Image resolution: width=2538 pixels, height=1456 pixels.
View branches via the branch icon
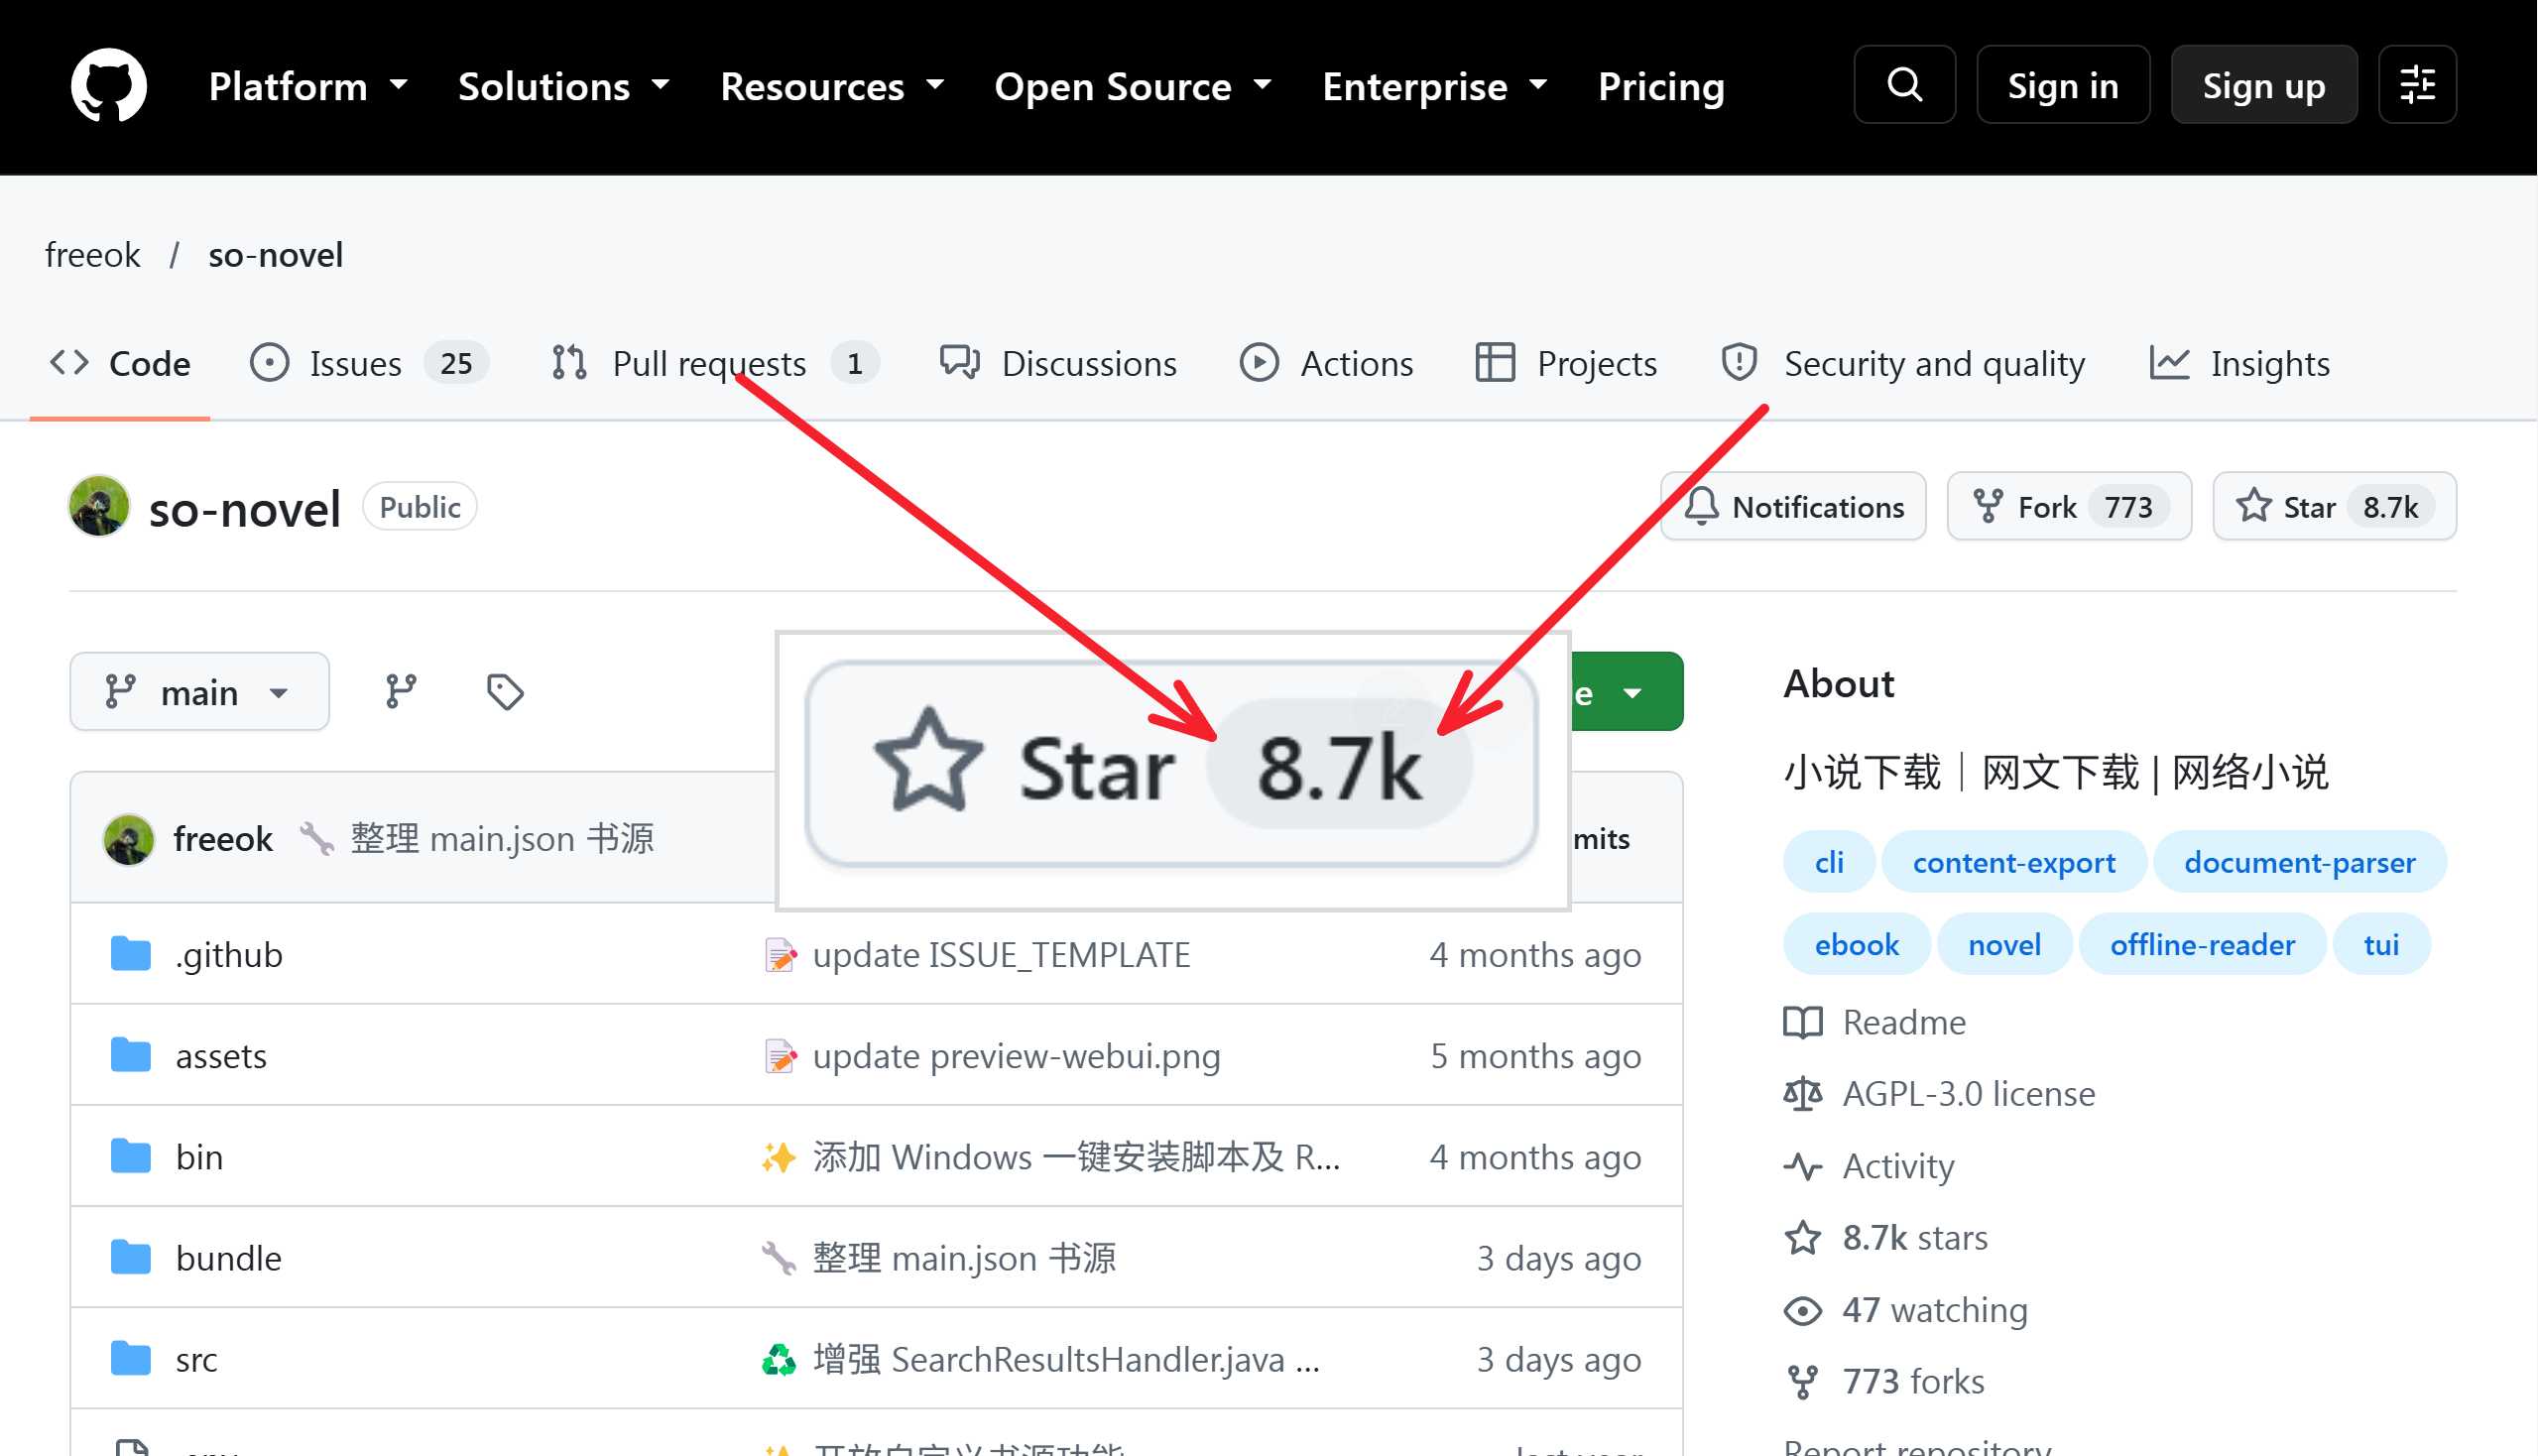(x=401, y=691)
